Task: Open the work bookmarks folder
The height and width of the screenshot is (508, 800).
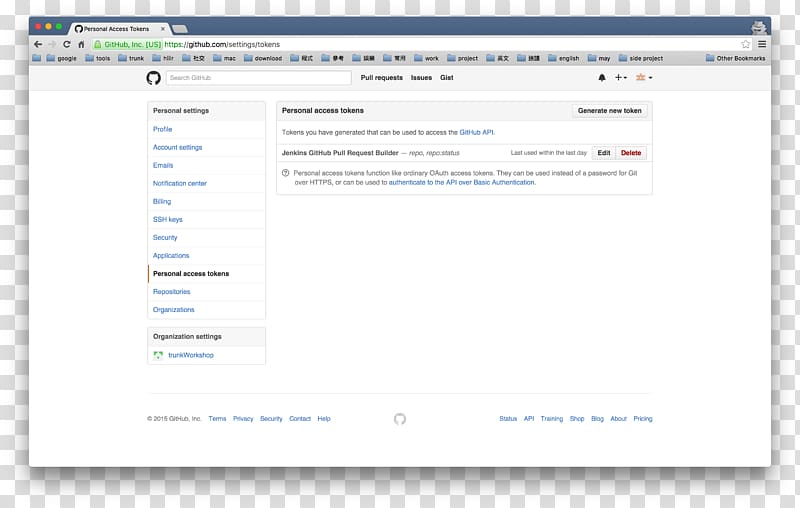Action: [x=427, y=58]
